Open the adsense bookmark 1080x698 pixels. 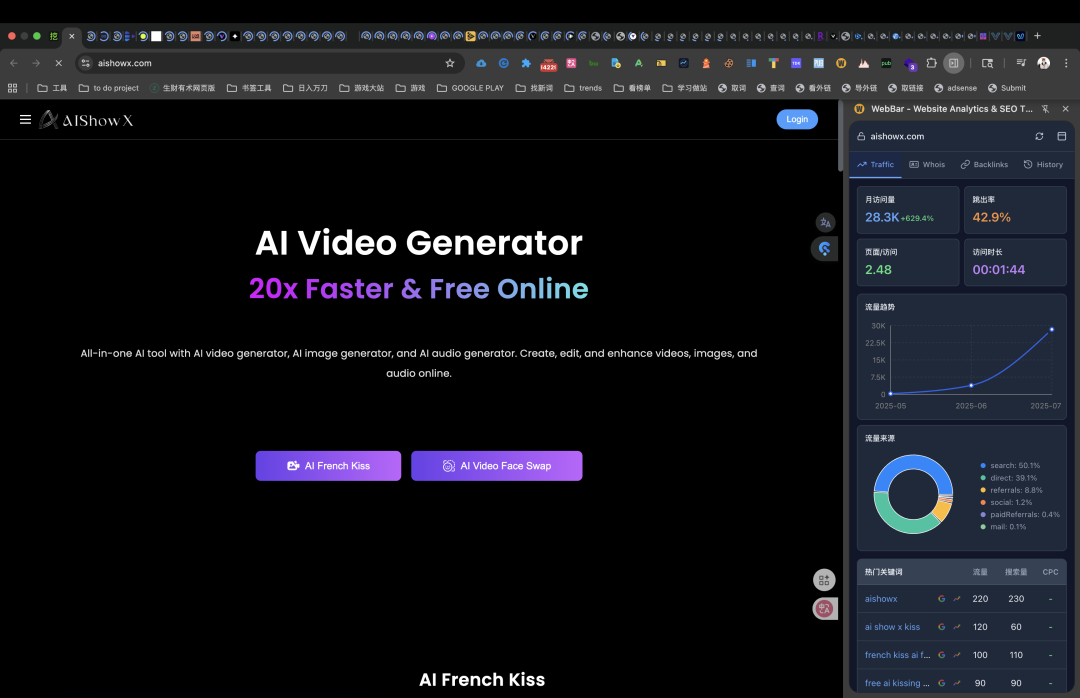(955, 88)
